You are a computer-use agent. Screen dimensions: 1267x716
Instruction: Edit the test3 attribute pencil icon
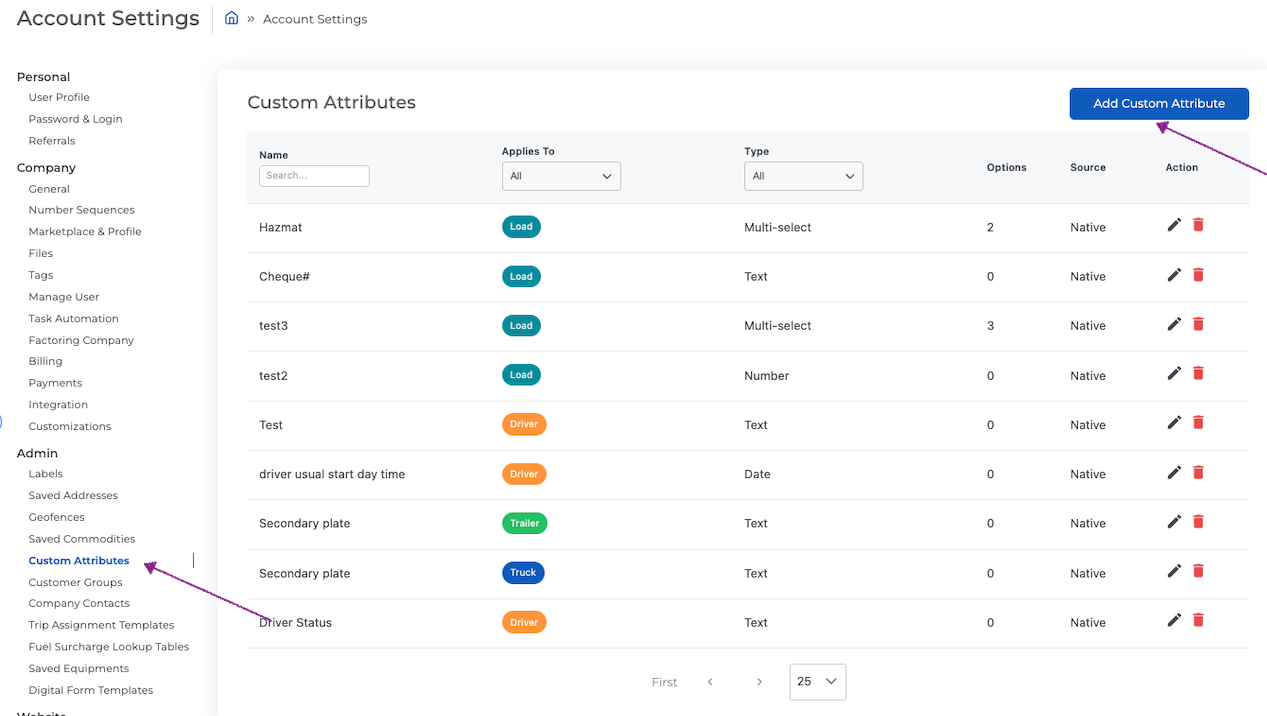1174,324
